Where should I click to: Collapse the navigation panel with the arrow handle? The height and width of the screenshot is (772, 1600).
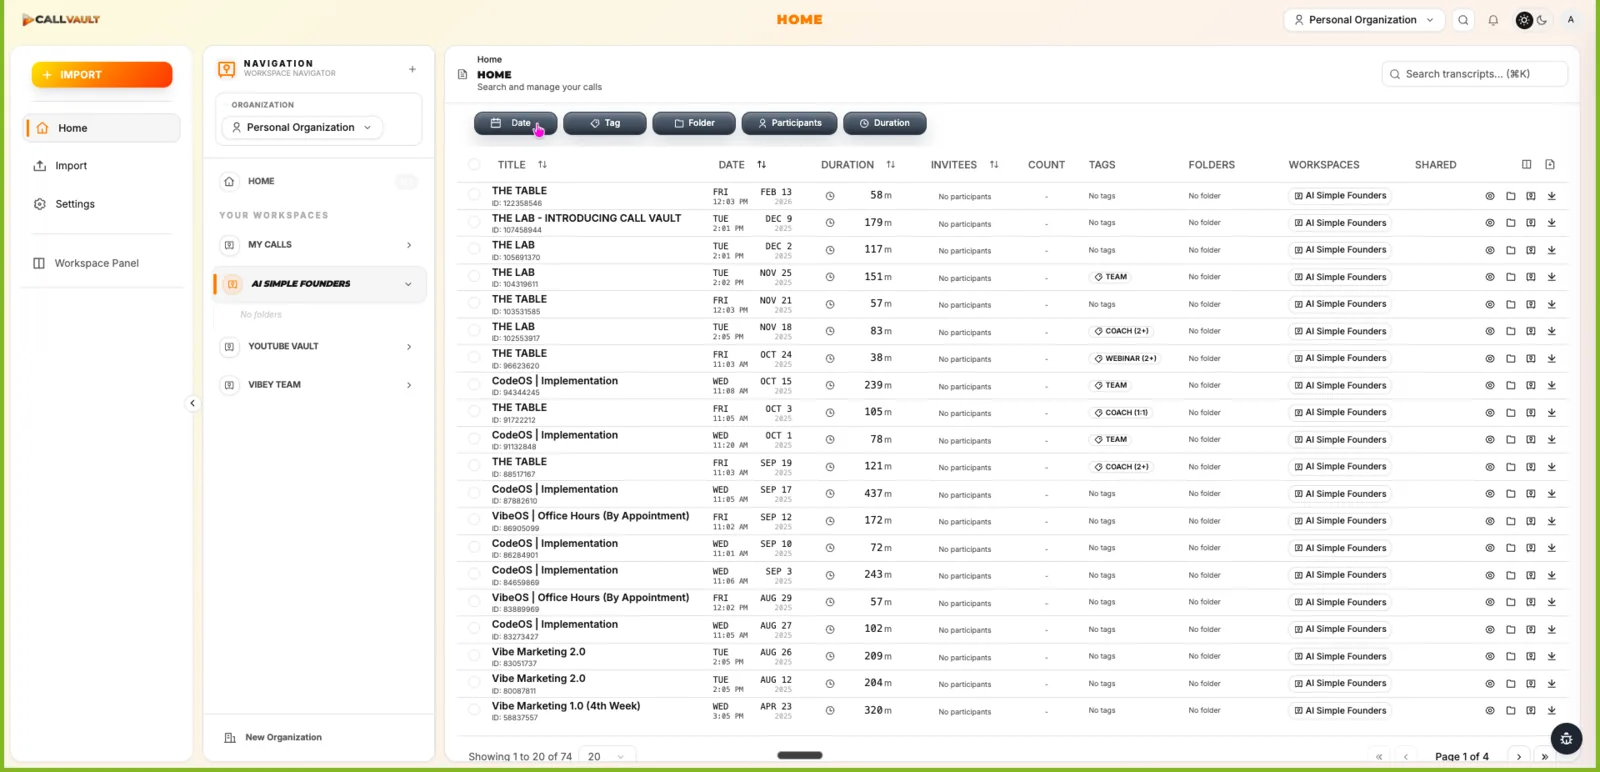click(x=192, y=403)
